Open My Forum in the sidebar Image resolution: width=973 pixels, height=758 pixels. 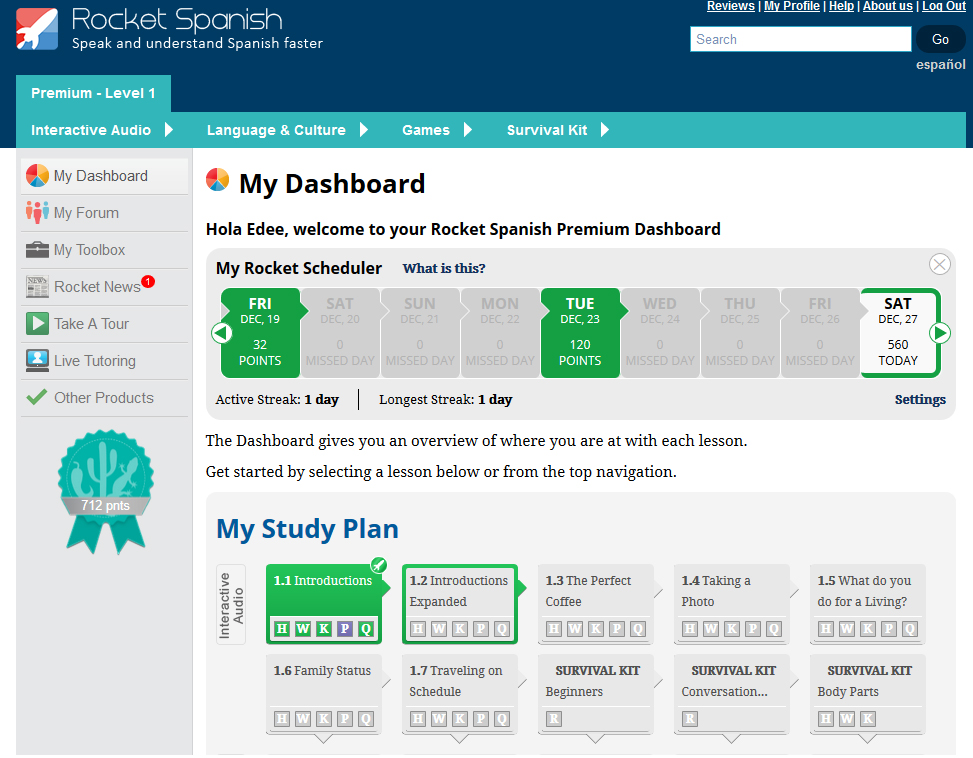coord(104,213)
